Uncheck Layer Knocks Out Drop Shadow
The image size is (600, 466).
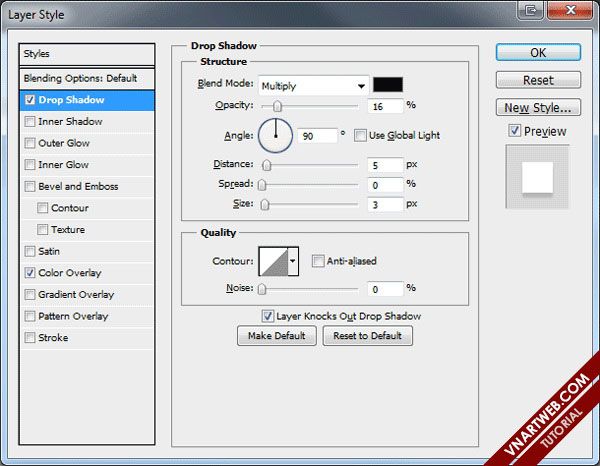point(267,316)
